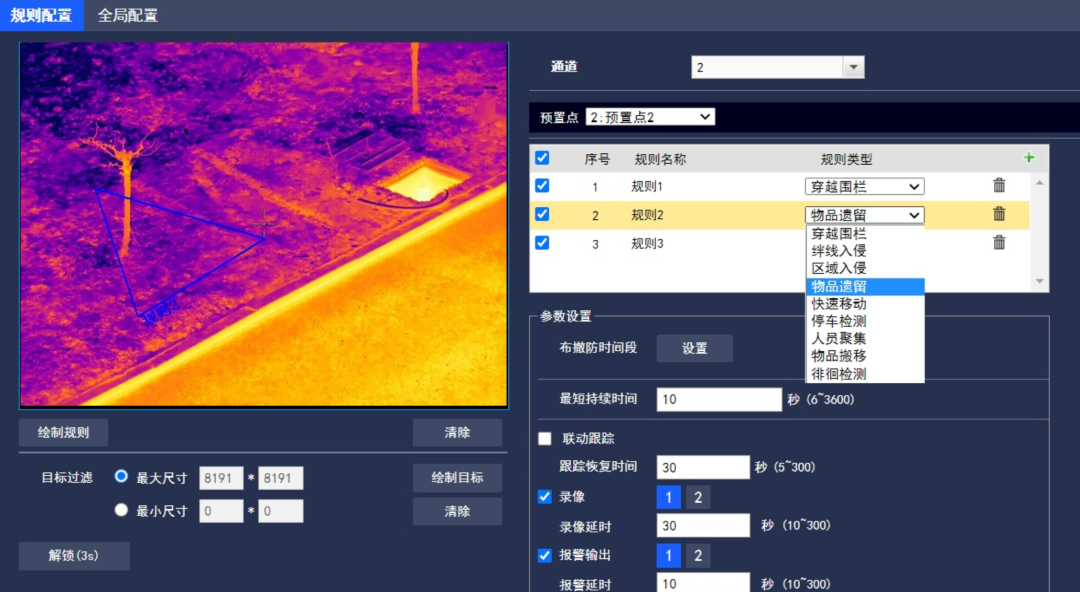The height and width of the screenshot is (592, 1080).
Task: Switch to the 全局配置 tab
Action: coord(127,14)
